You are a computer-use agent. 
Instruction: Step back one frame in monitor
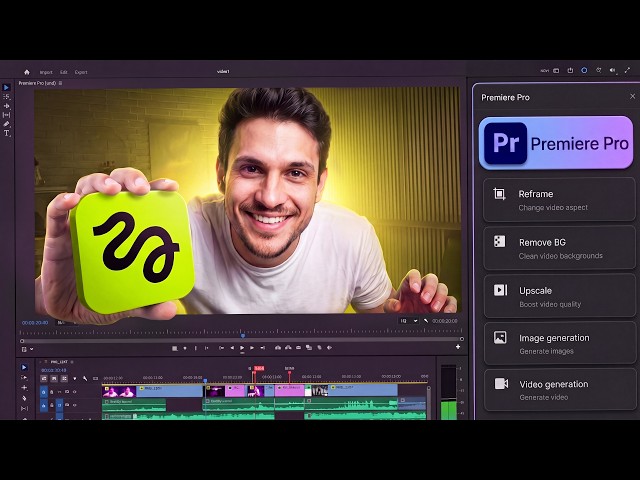(x=232, y=348)
